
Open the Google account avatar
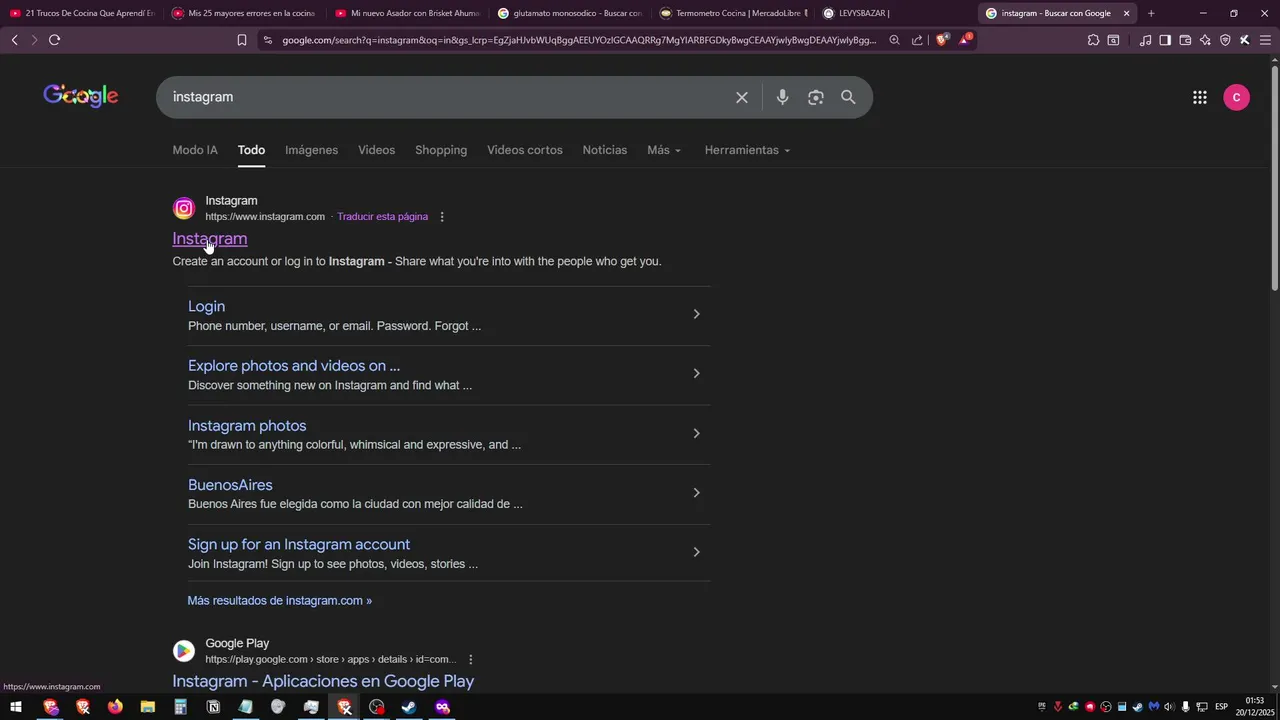pos(1237,97)
